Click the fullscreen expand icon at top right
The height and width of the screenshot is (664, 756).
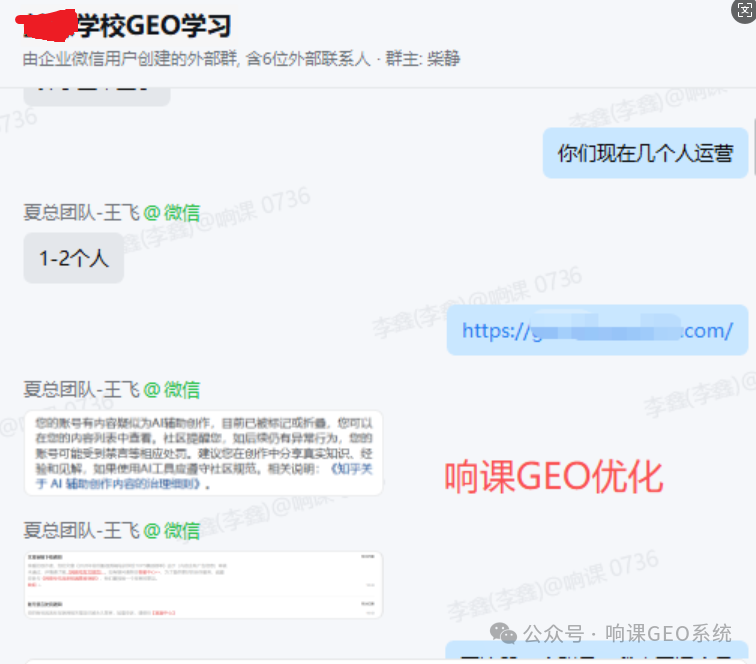743,11
